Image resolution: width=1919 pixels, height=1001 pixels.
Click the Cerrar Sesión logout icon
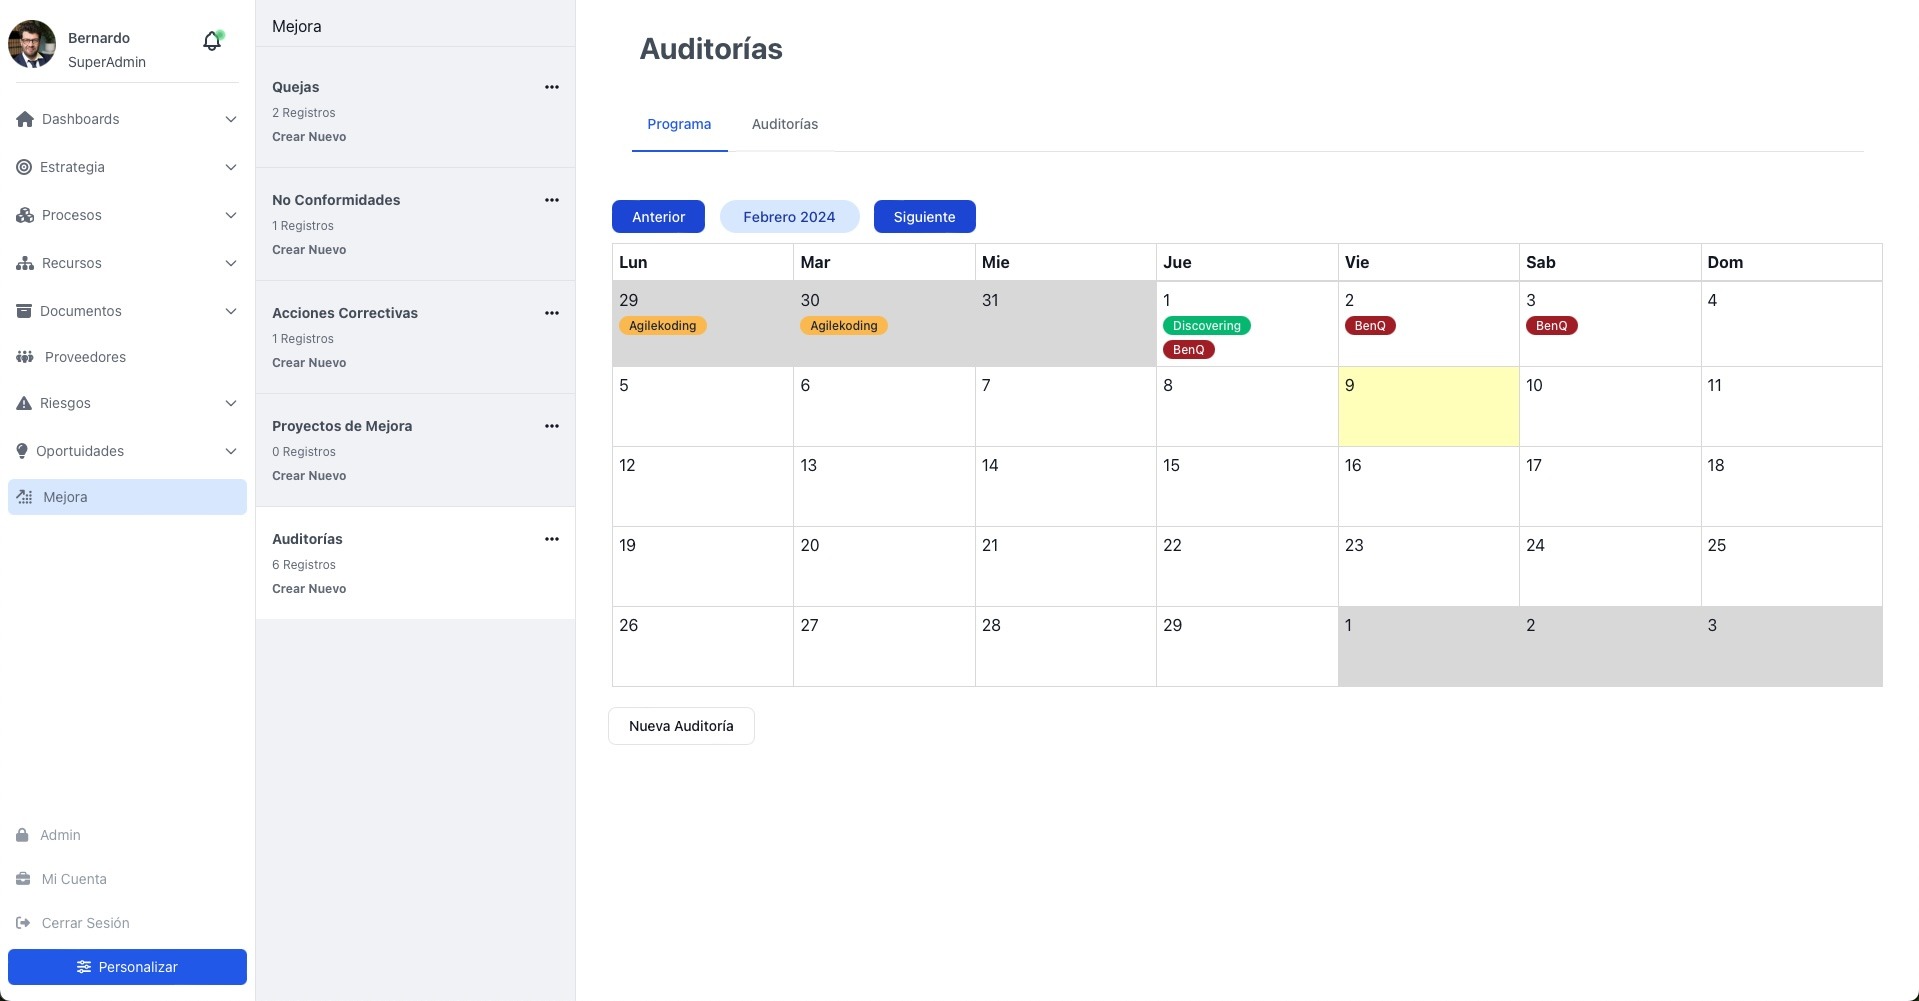(x=23, y=923)
